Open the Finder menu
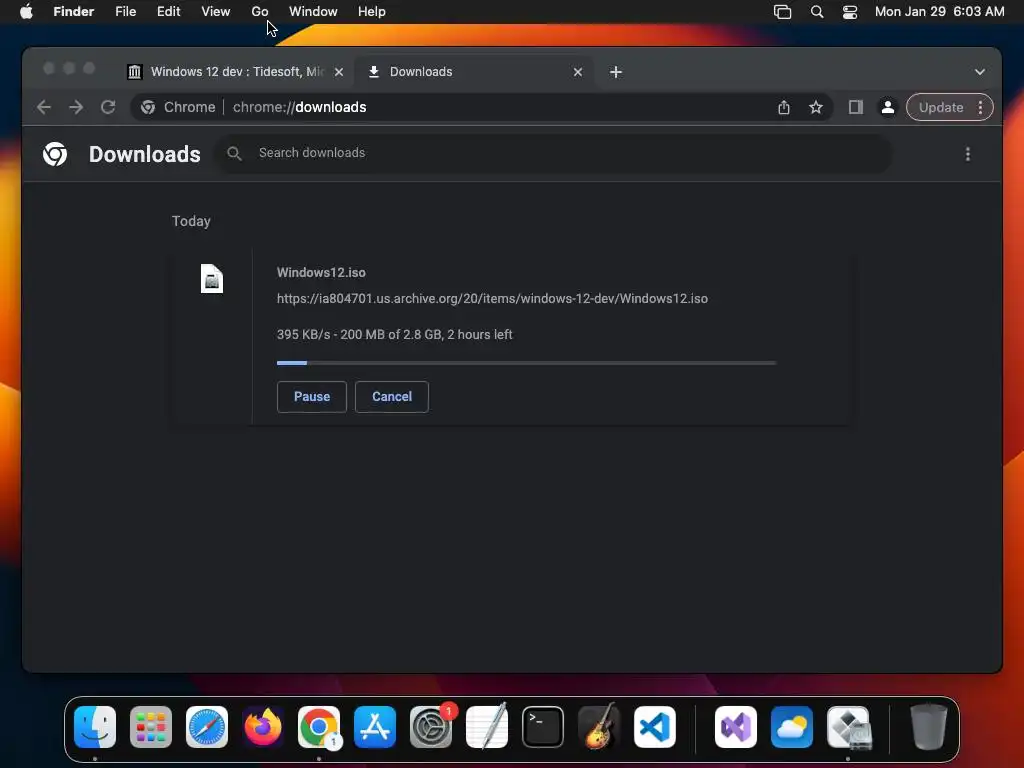The image size is (1024, 768). 73,12
